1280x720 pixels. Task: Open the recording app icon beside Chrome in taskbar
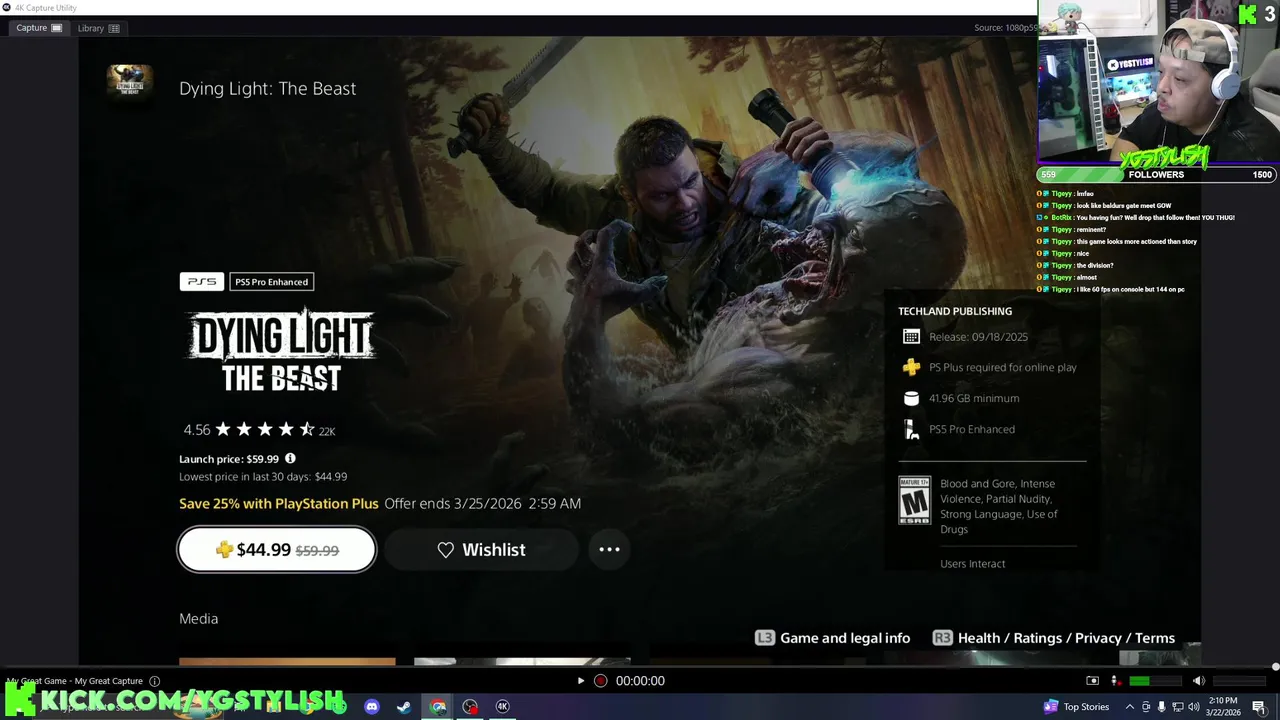470,706
